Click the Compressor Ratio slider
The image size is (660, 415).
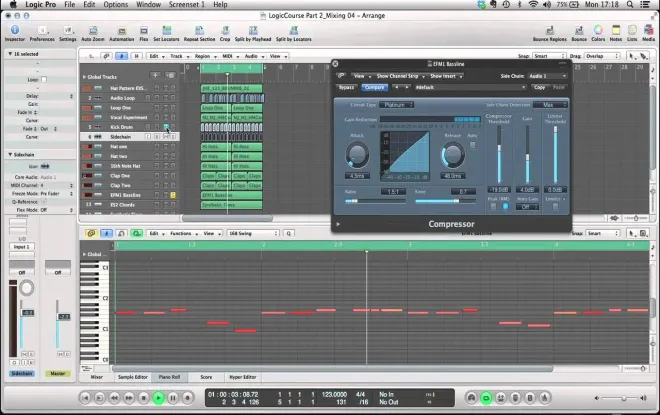(375, 201)
